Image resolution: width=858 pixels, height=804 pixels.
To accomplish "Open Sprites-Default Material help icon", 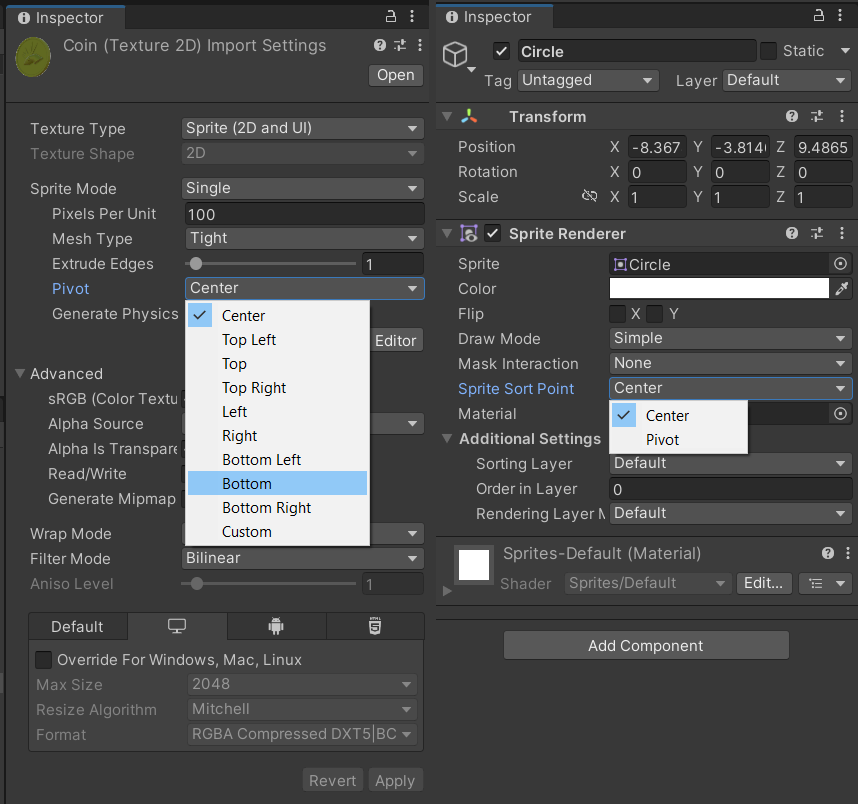I will [x=828, y=553].
